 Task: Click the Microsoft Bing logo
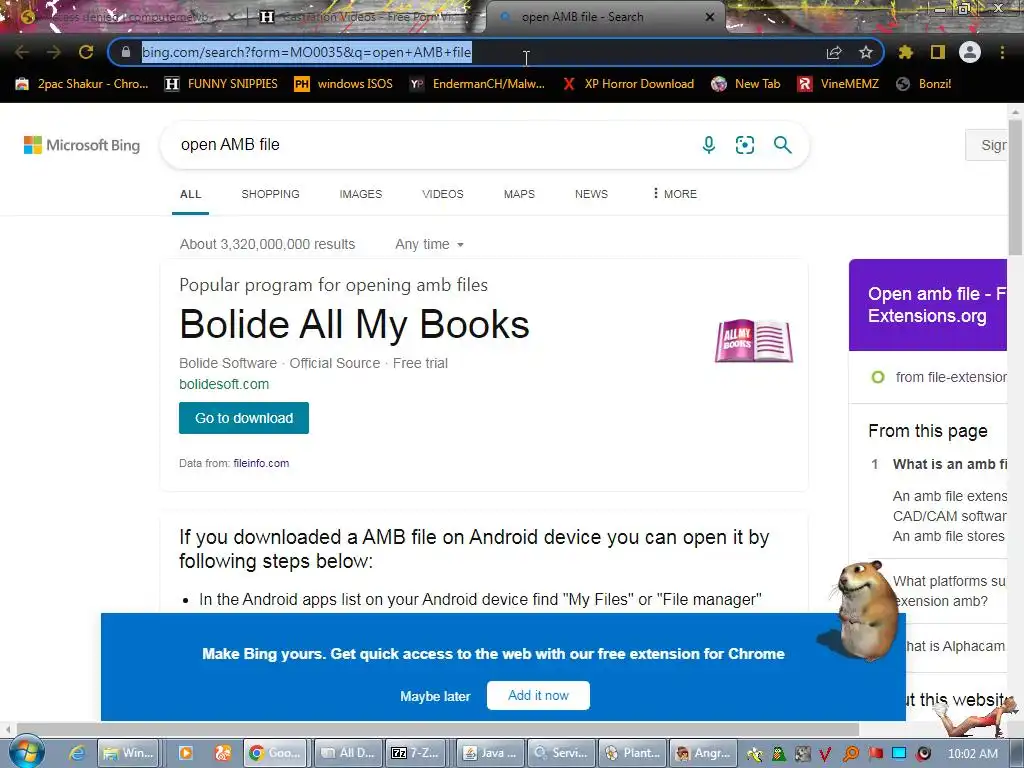coord(82,145)
